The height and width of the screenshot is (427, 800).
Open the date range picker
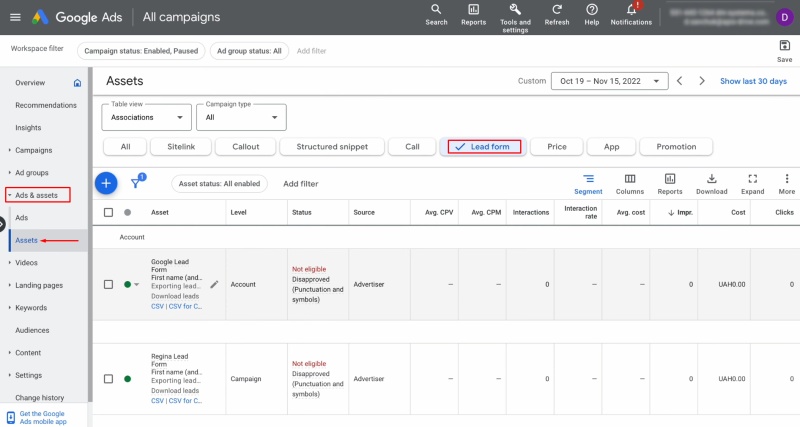pyautogui.click(x=610, y=81)
